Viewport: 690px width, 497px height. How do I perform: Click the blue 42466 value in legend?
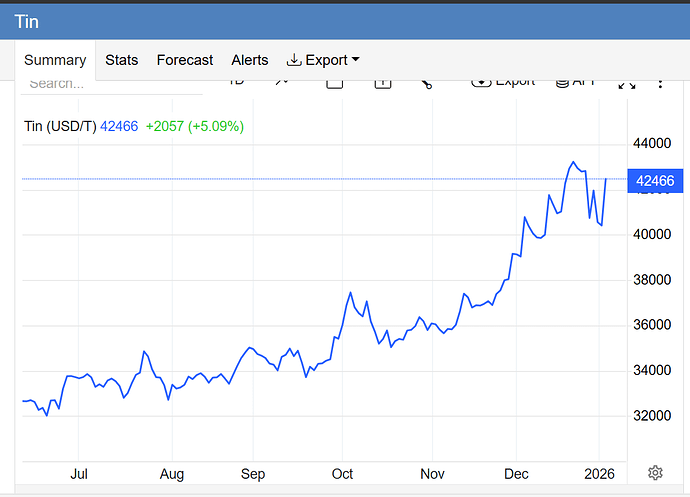119,126
